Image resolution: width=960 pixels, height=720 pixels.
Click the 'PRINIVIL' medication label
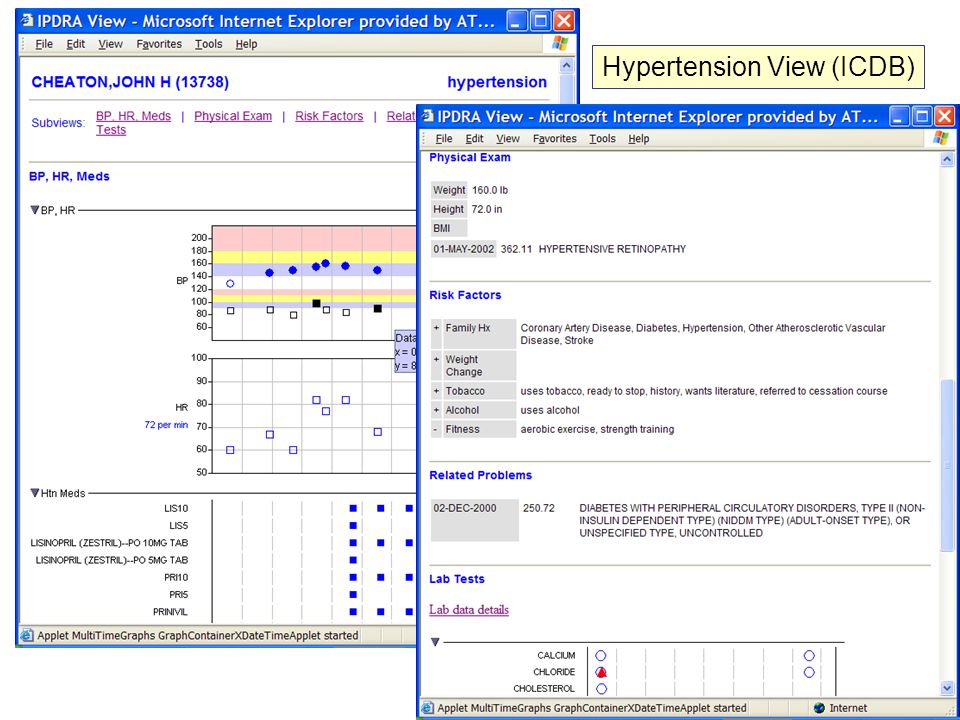170,612
